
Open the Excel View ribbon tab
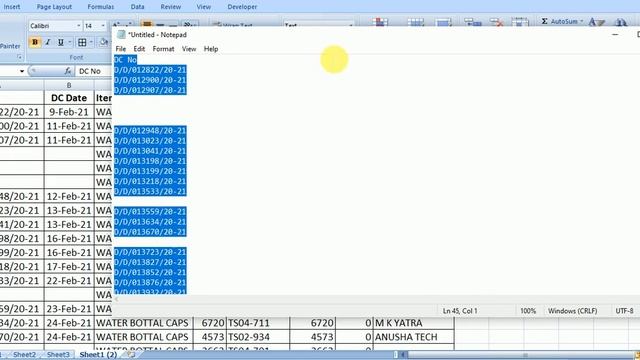point(204,7)
